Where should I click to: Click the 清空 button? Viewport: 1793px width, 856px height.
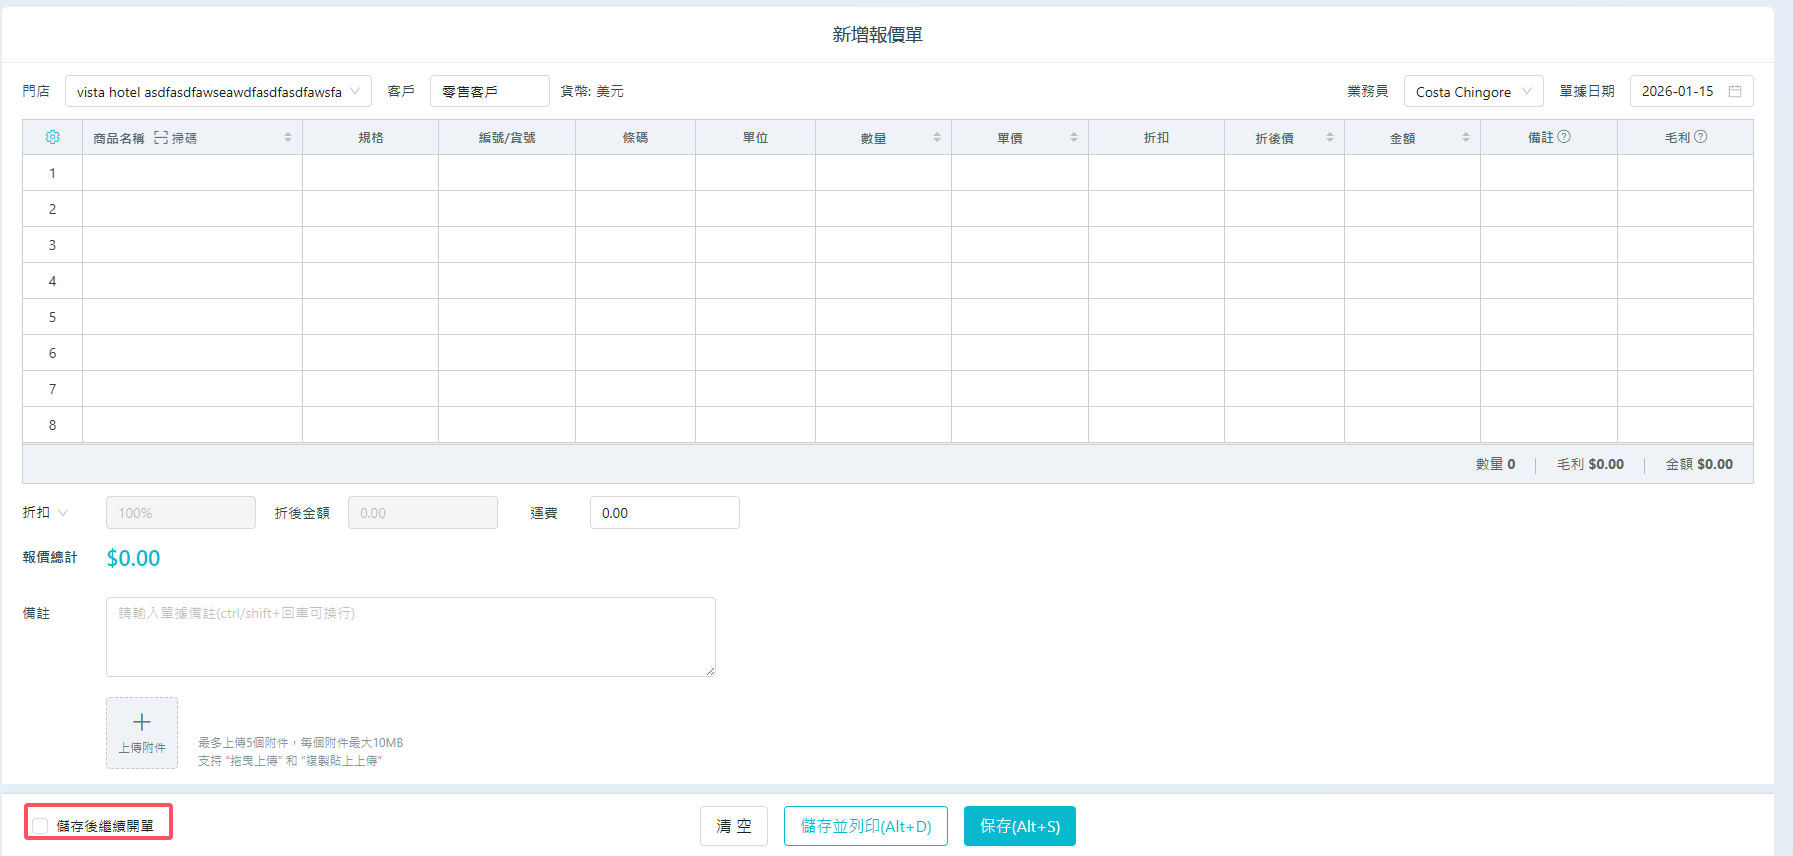[733, 826]
